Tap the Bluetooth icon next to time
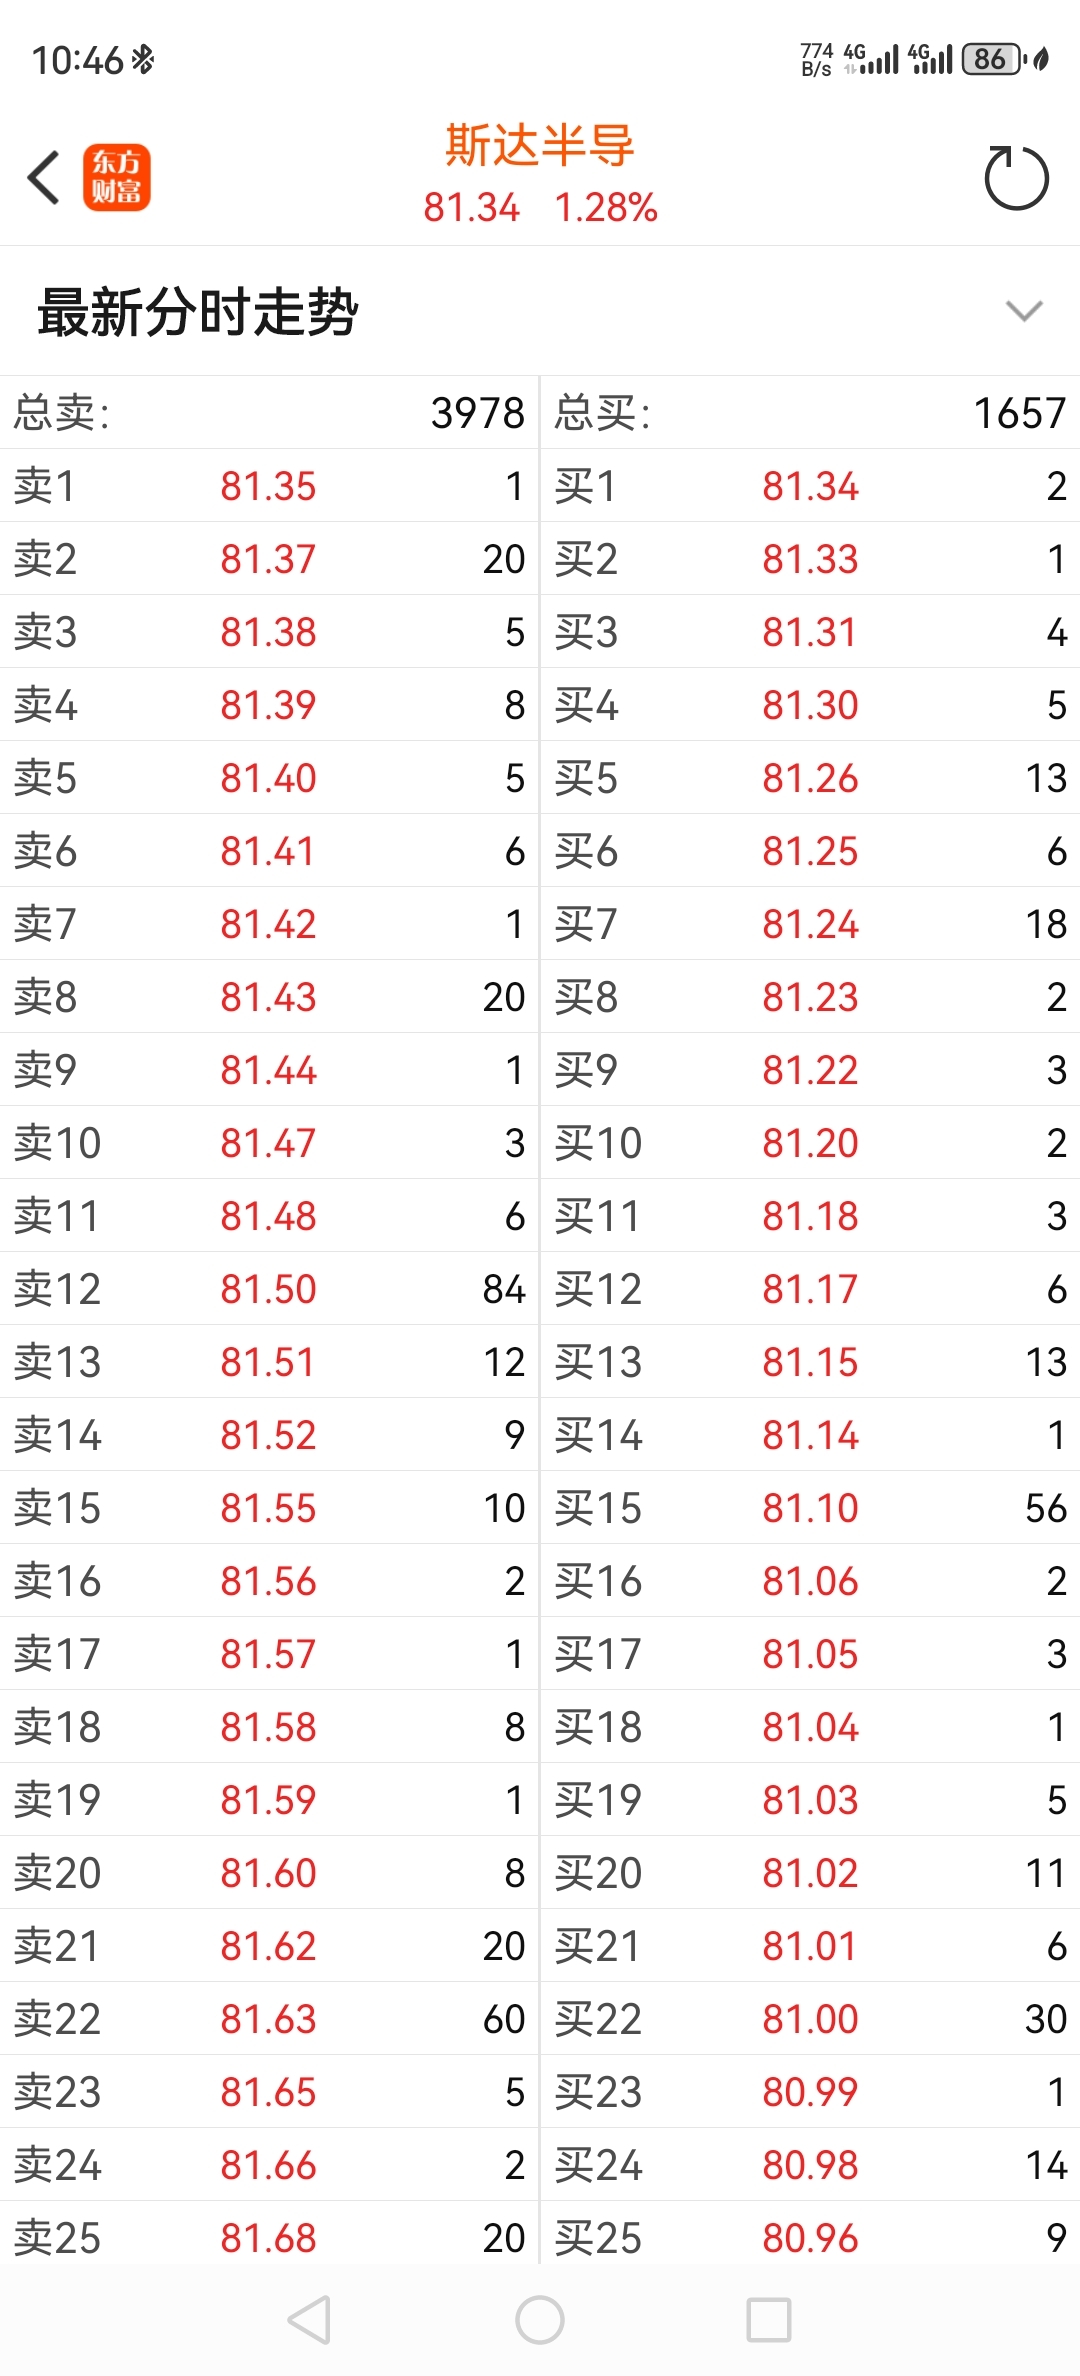 143,60
